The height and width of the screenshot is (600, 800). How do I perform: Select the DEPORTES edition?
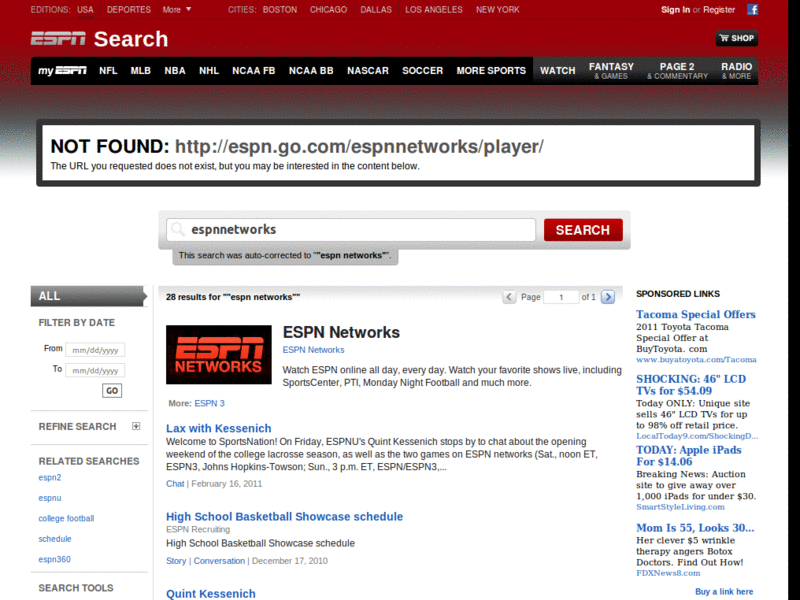129,10
